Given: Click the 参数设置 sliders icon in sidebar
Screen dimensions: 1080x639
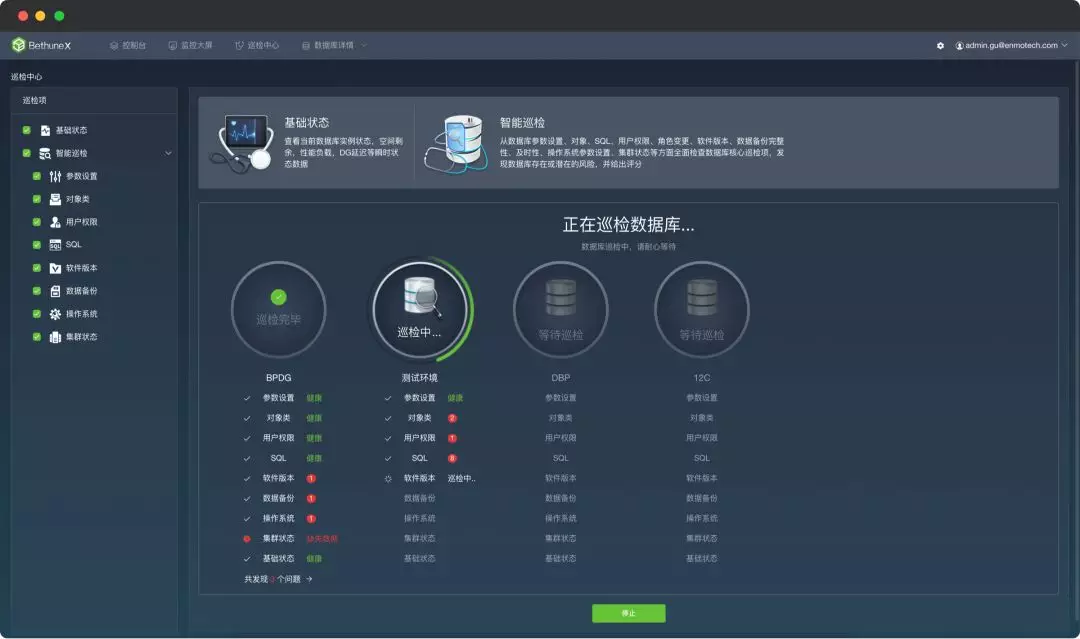Looking at the screenshot, I should [x=55, y=176].
